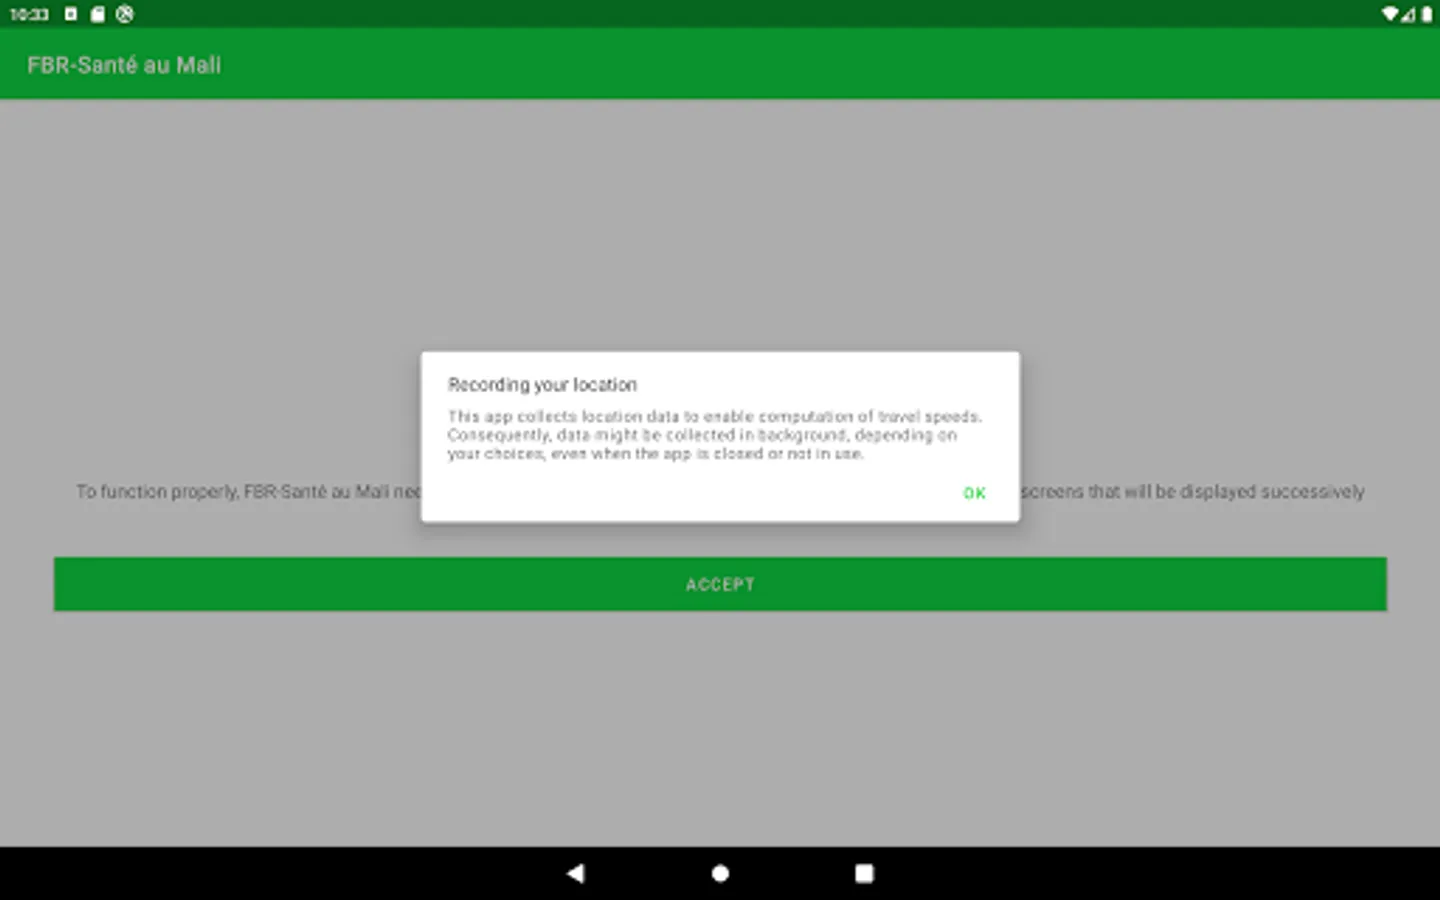Tap the green ACCEPT button

click(x=720, y=584)
